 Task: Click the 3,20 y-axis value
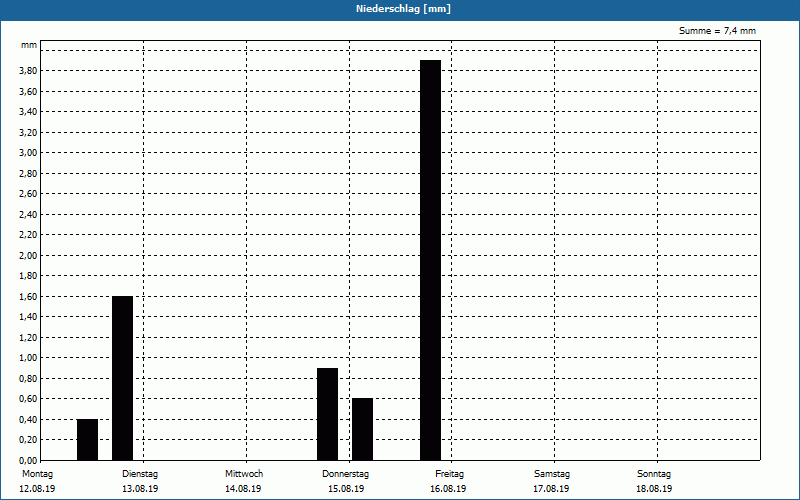click(x=28, y=133)
